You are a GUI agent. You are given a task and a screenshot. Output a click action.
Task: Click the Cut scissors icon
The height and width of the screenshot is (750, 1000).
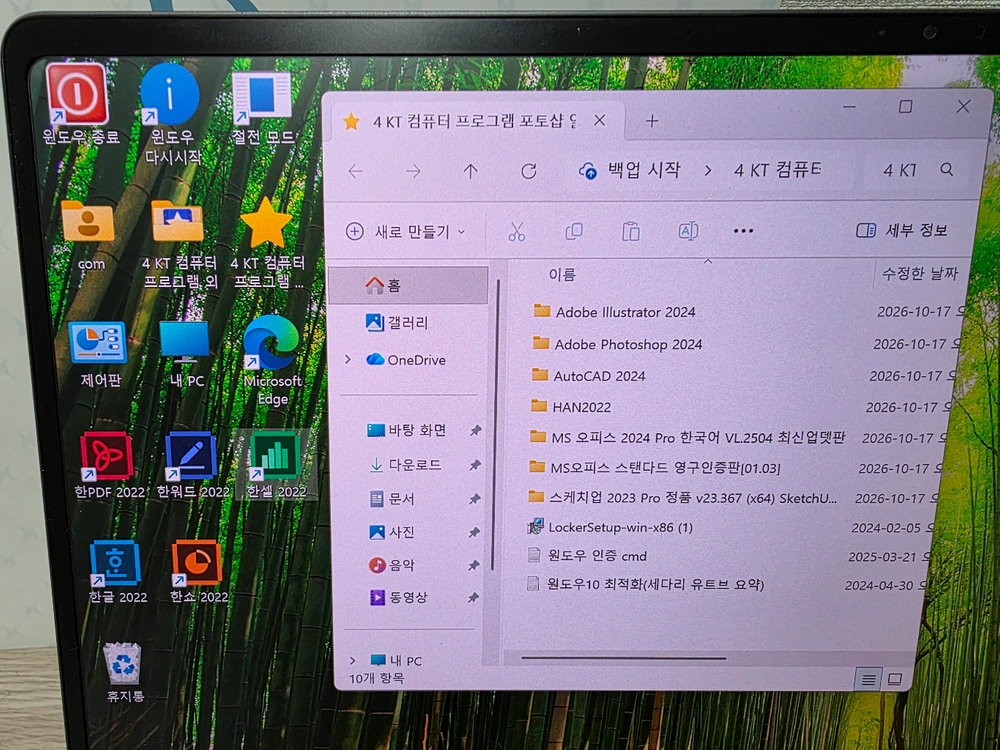(517, 231)
